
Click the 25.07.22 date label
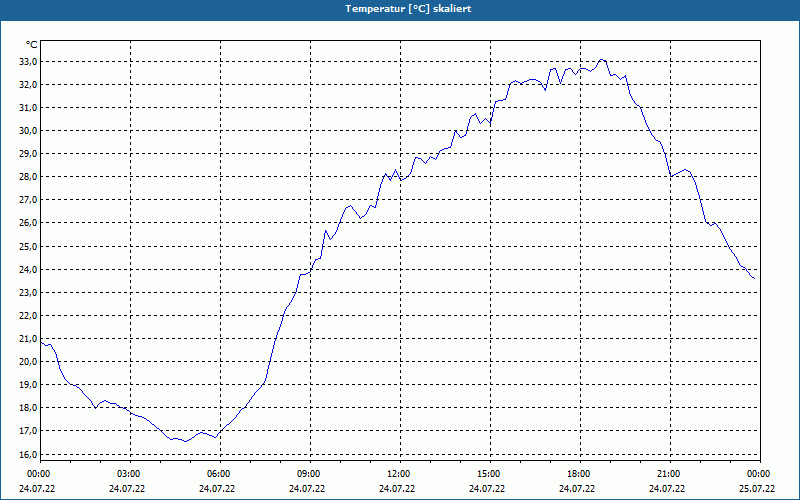757,489
